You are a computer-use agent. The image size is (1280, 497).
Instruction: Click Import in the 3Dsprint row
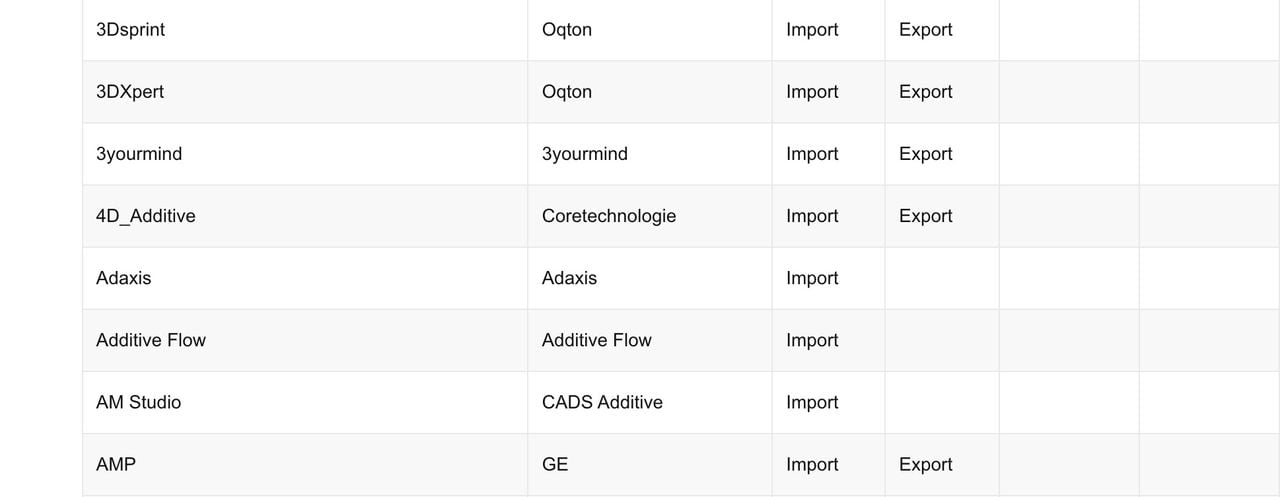pyautogui.click(x=812, y=30)
